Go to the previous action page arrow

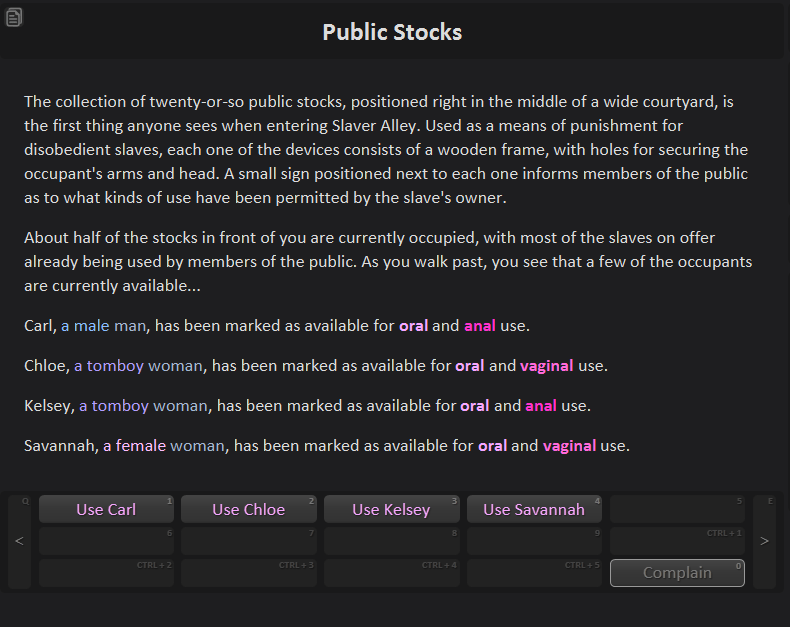[19, 541]
